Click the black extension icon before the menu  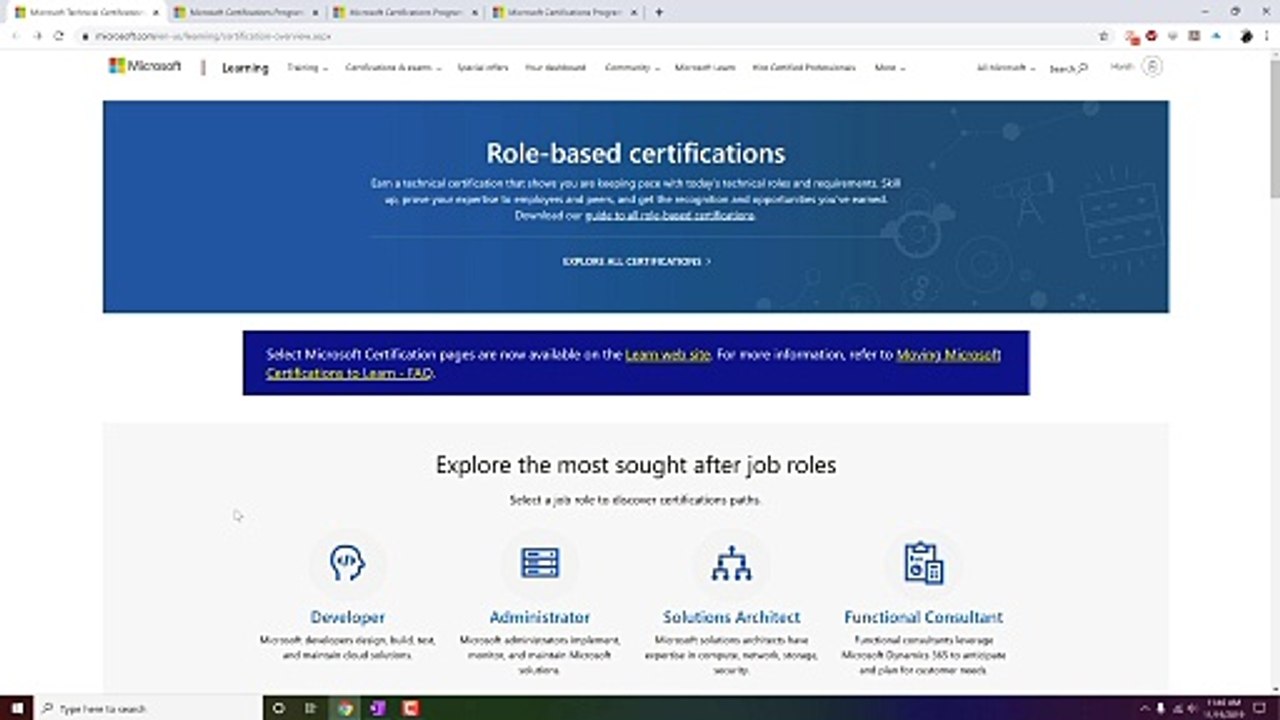click(1246, 36)
